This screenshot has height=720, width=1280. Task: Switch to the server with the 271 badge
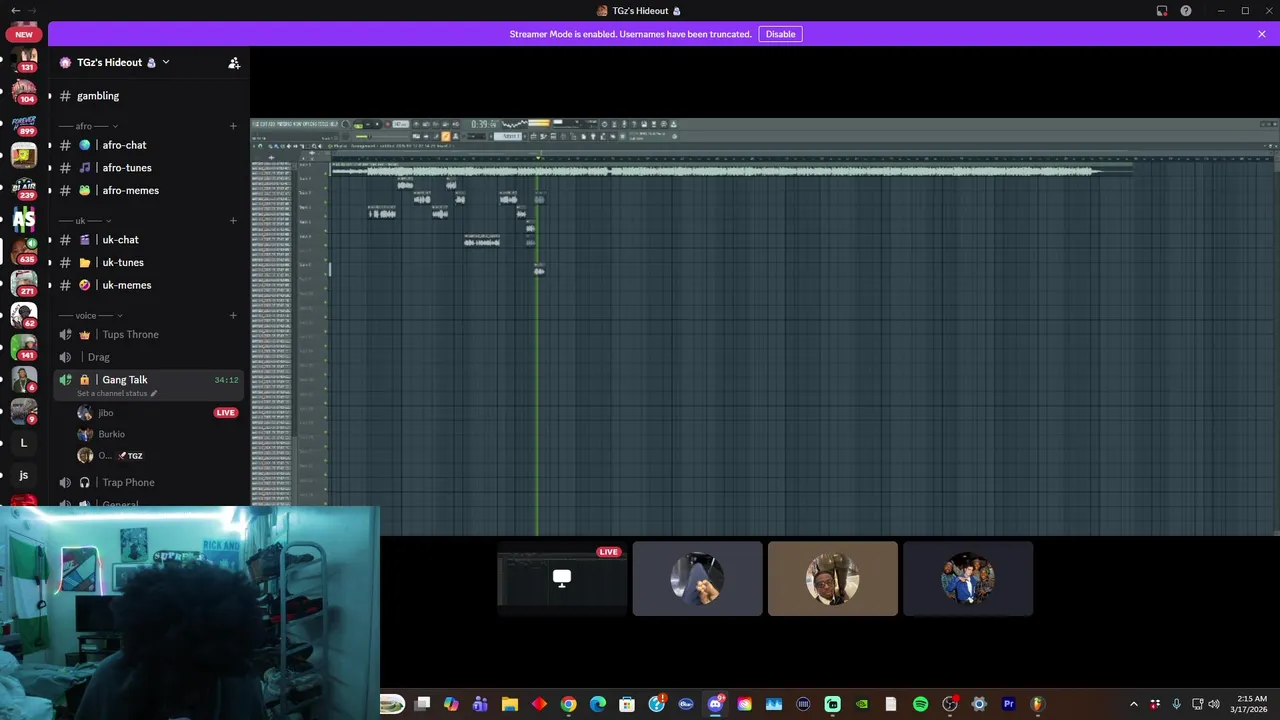[24, 283]
